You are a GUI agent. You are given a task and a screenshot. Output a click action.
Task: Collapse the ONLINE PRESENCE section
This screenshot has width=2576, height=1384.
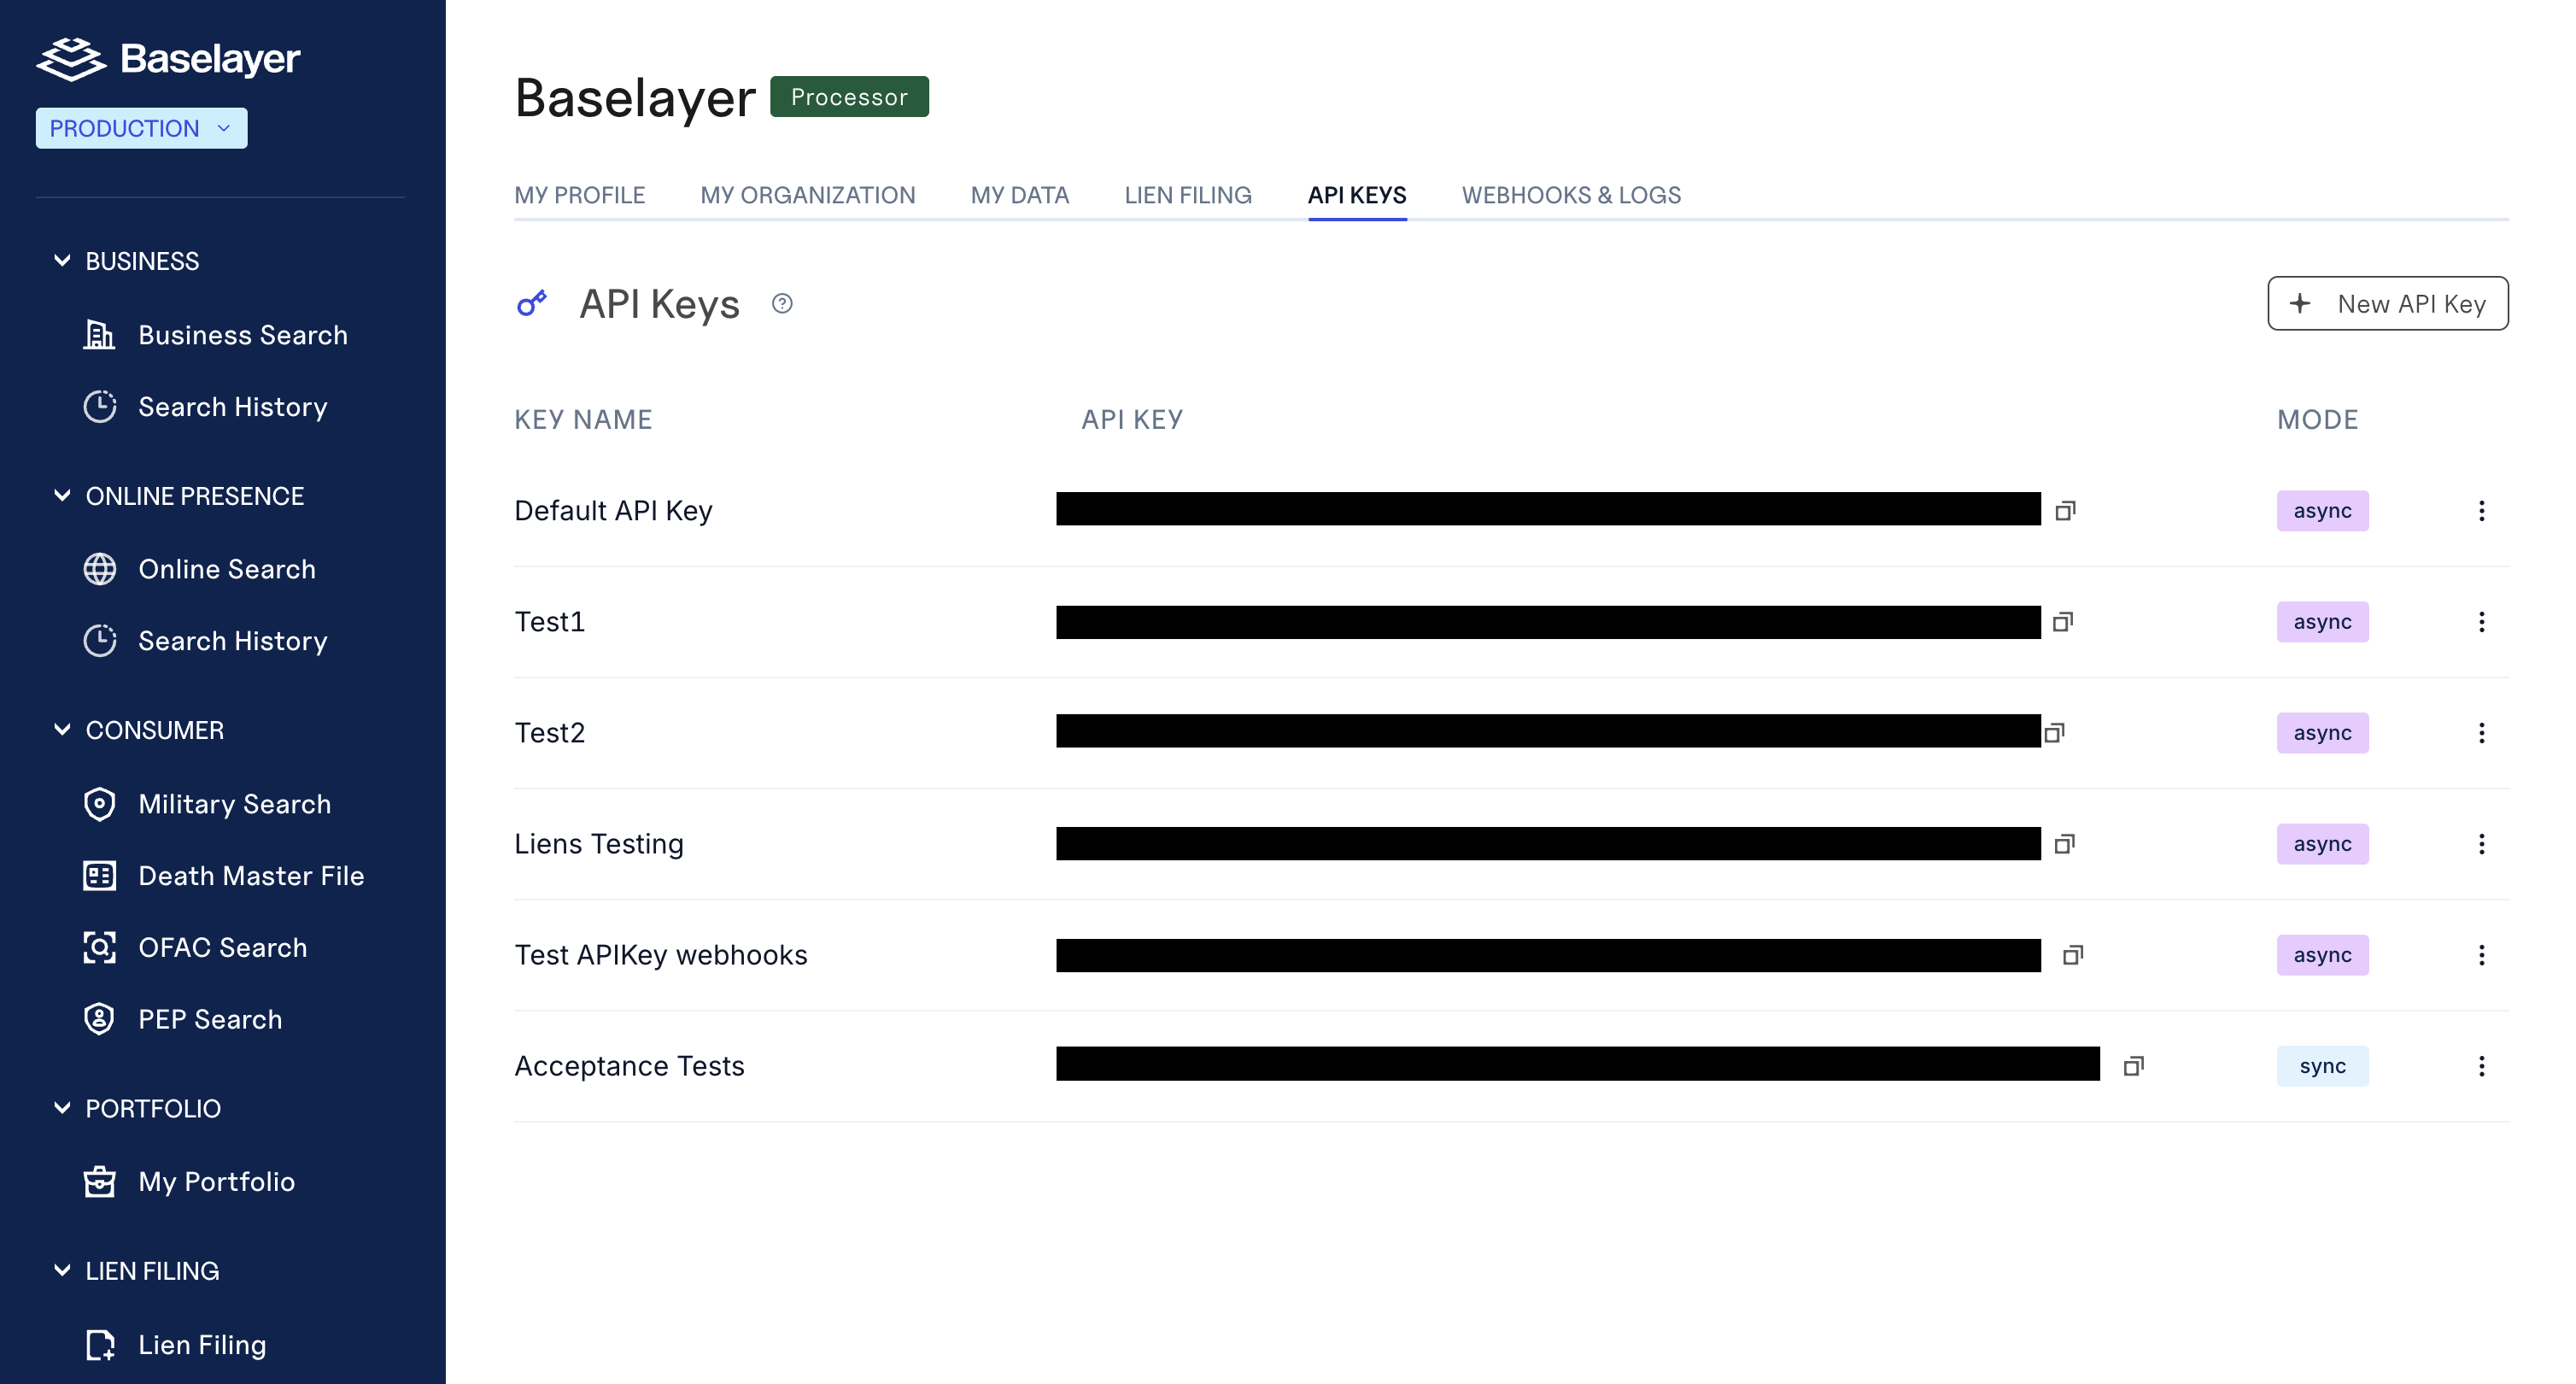click(x=62, y=496)
